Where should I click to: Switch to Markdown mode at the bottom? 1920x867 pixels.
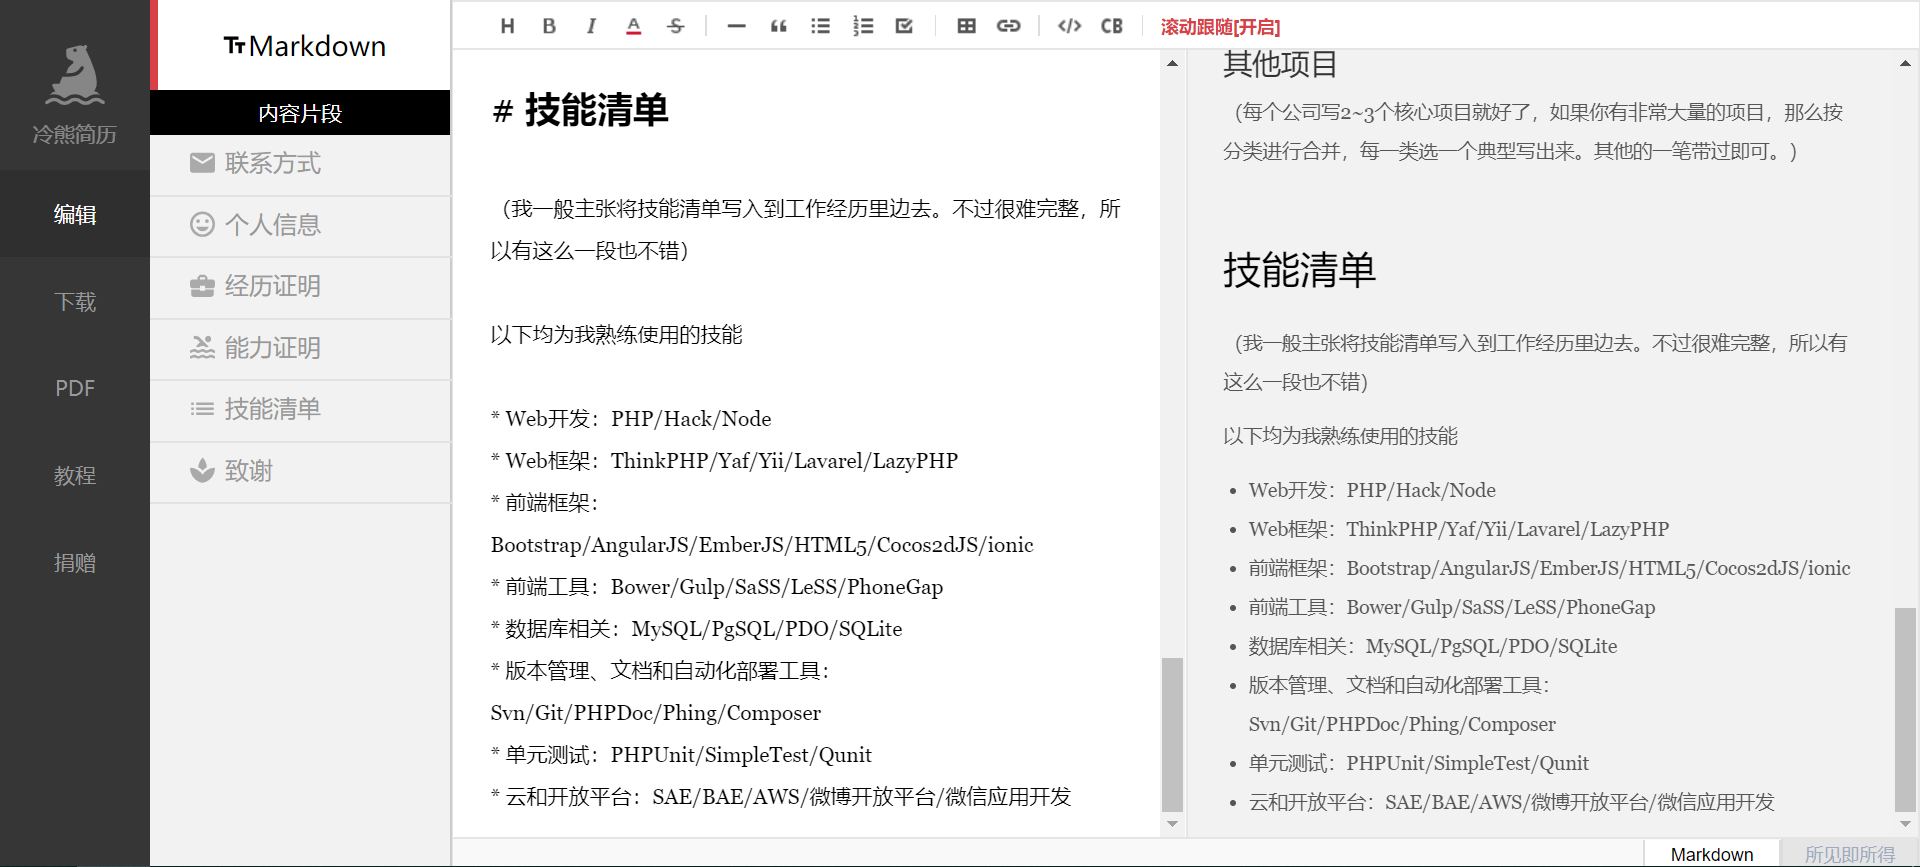pyautogui.click(x=1711, y=854)
